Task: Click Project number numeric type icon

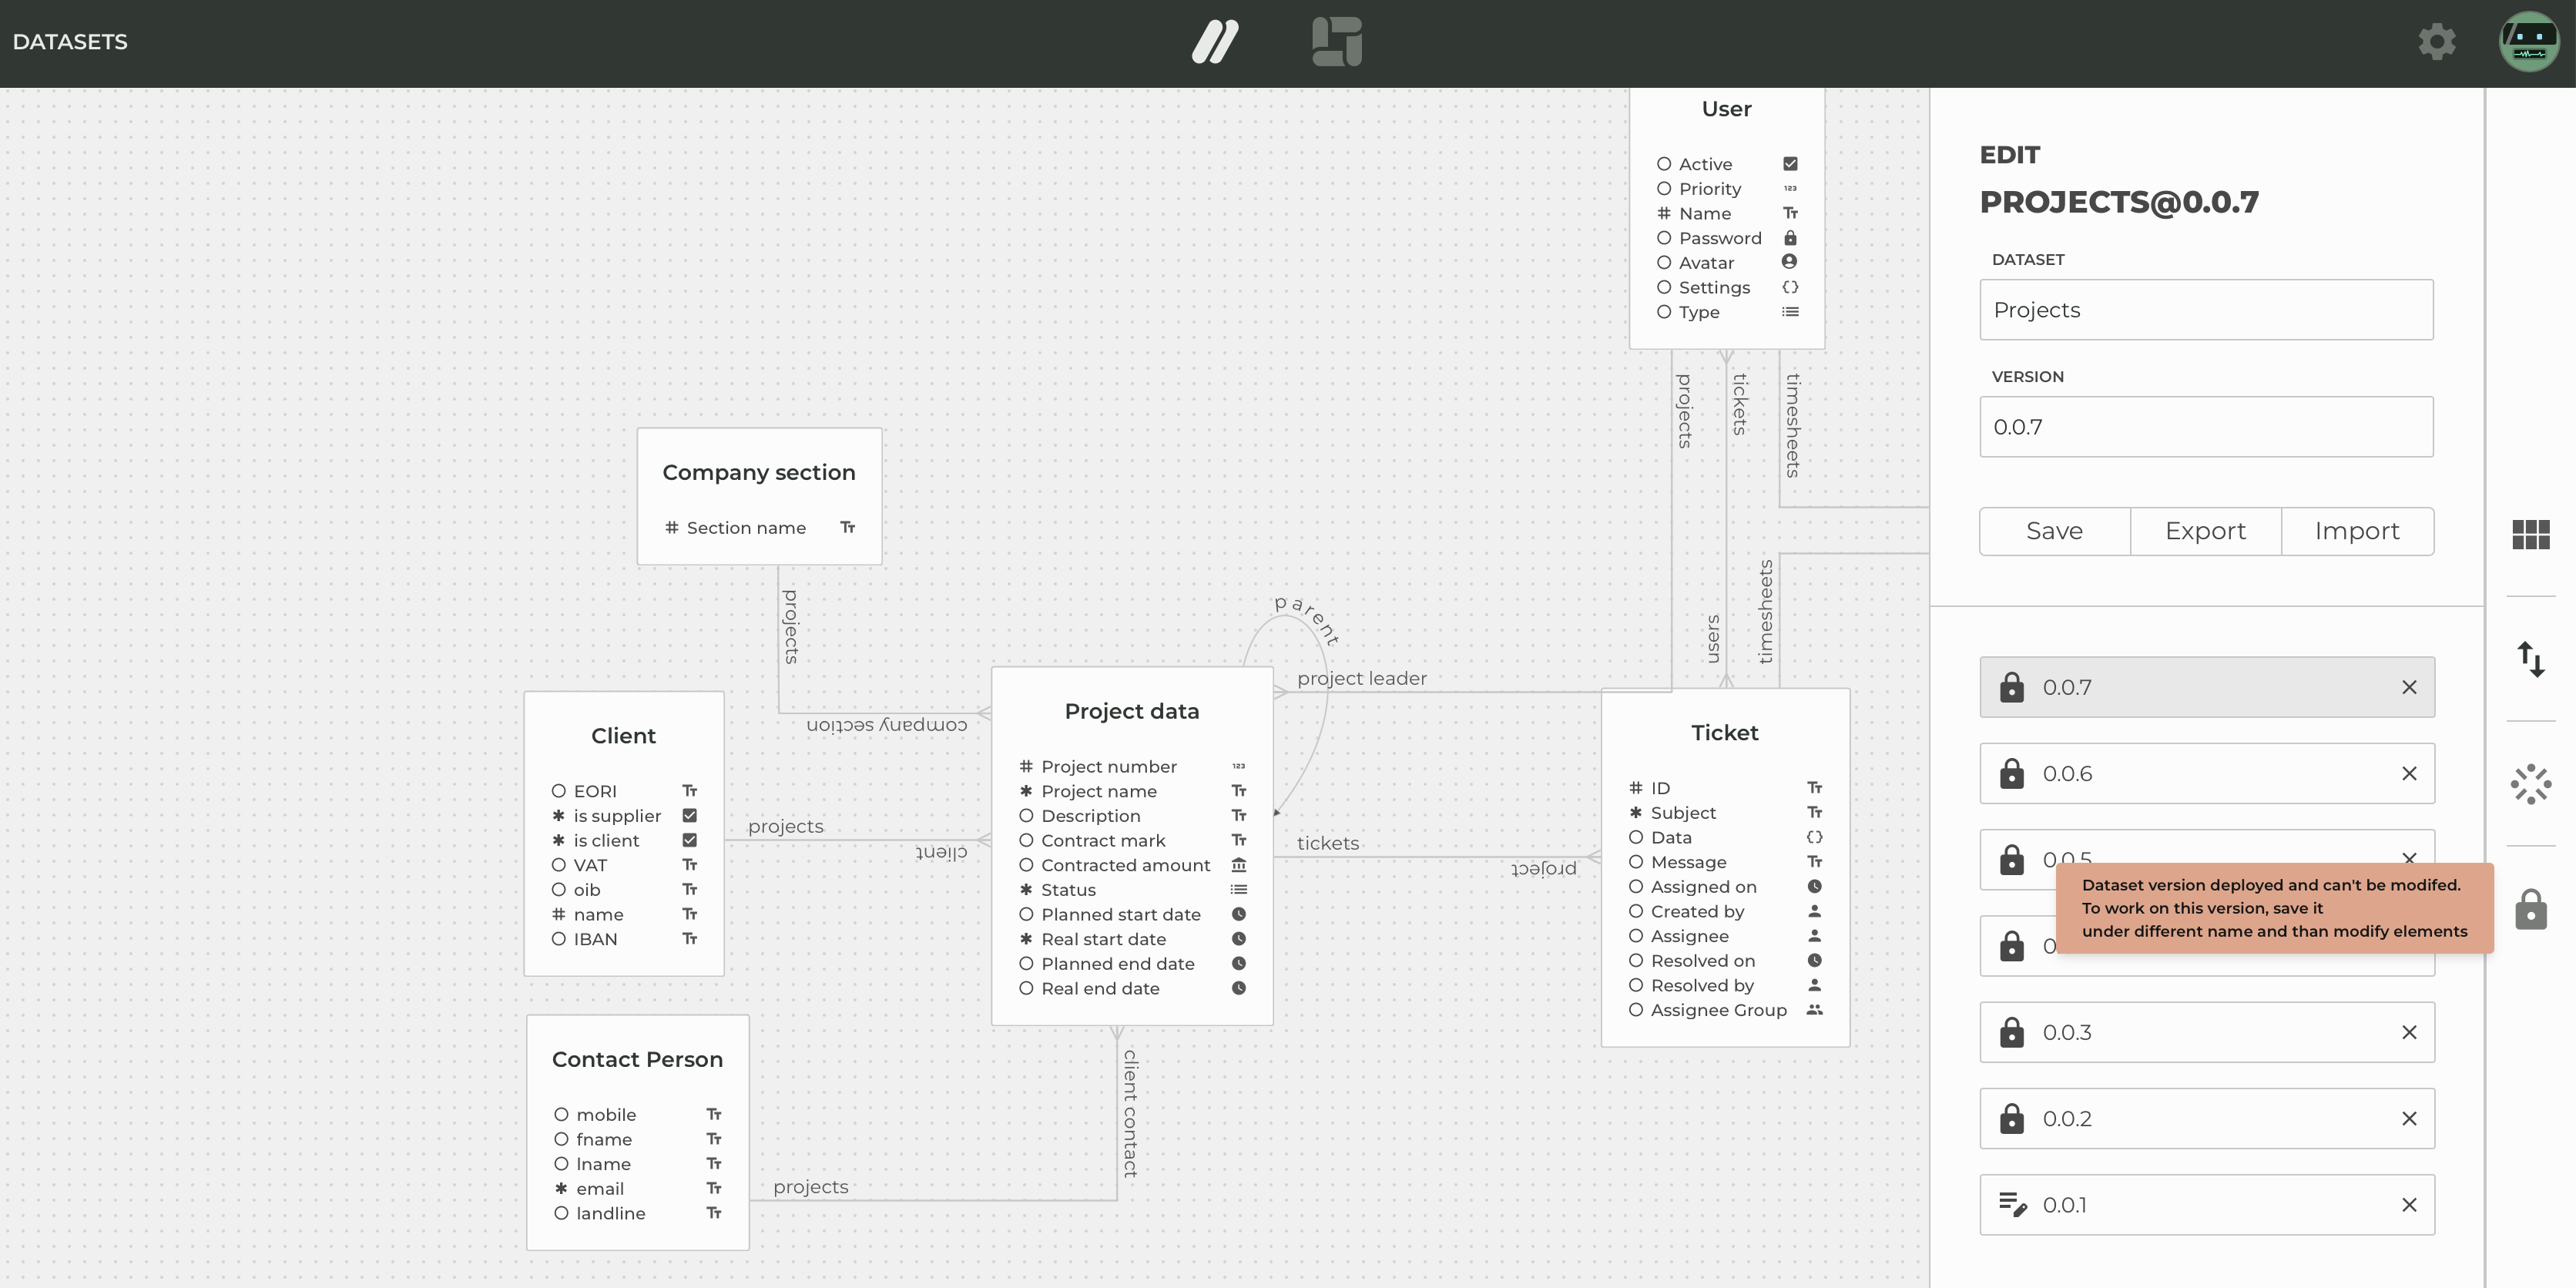Action: [x=1239, y=766]
